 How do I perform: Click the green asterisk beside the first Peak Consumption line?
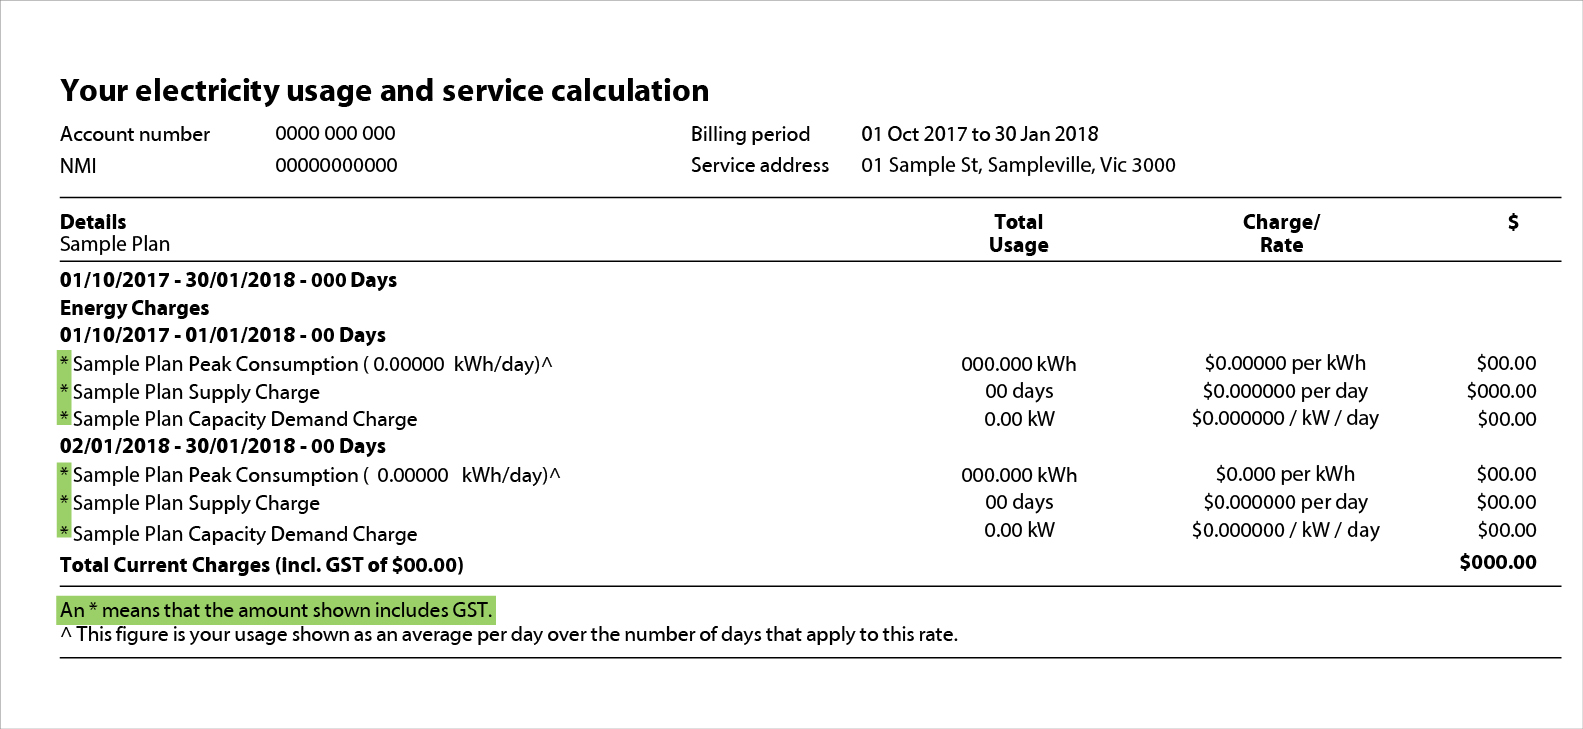pyautogui.click(x=64, y=362)
